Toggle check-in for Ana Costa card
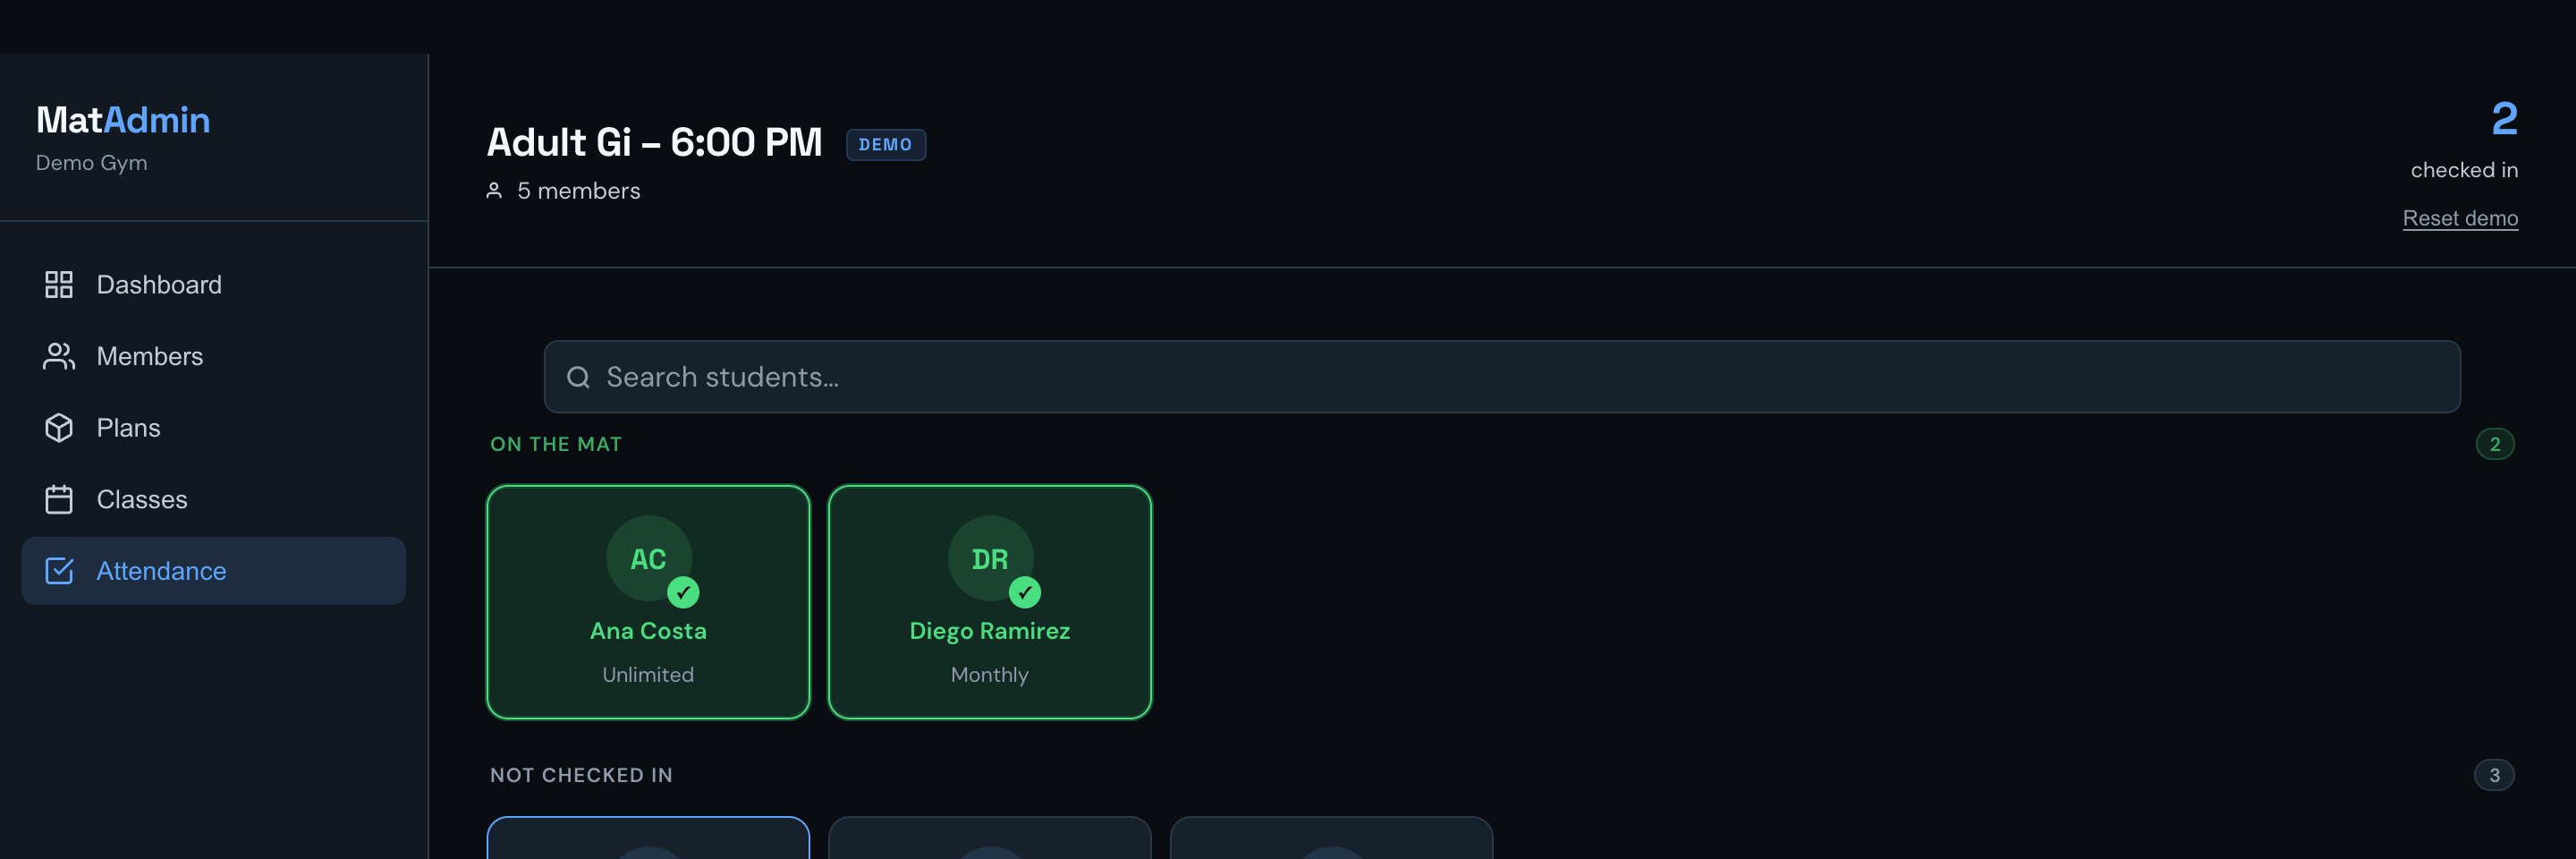Screen dimensions: 2576x859 tap(648, 602)
